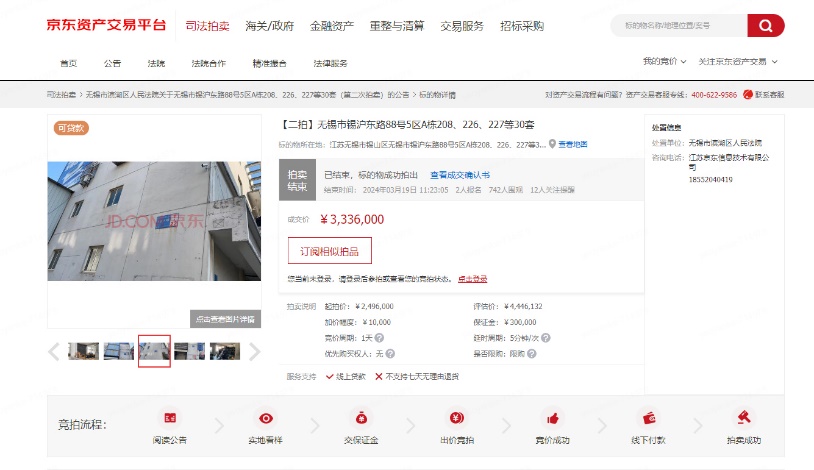814x470 pixels.
Task: Click the 保证金 ¥300,000 value
Action: tap(520, 322)
